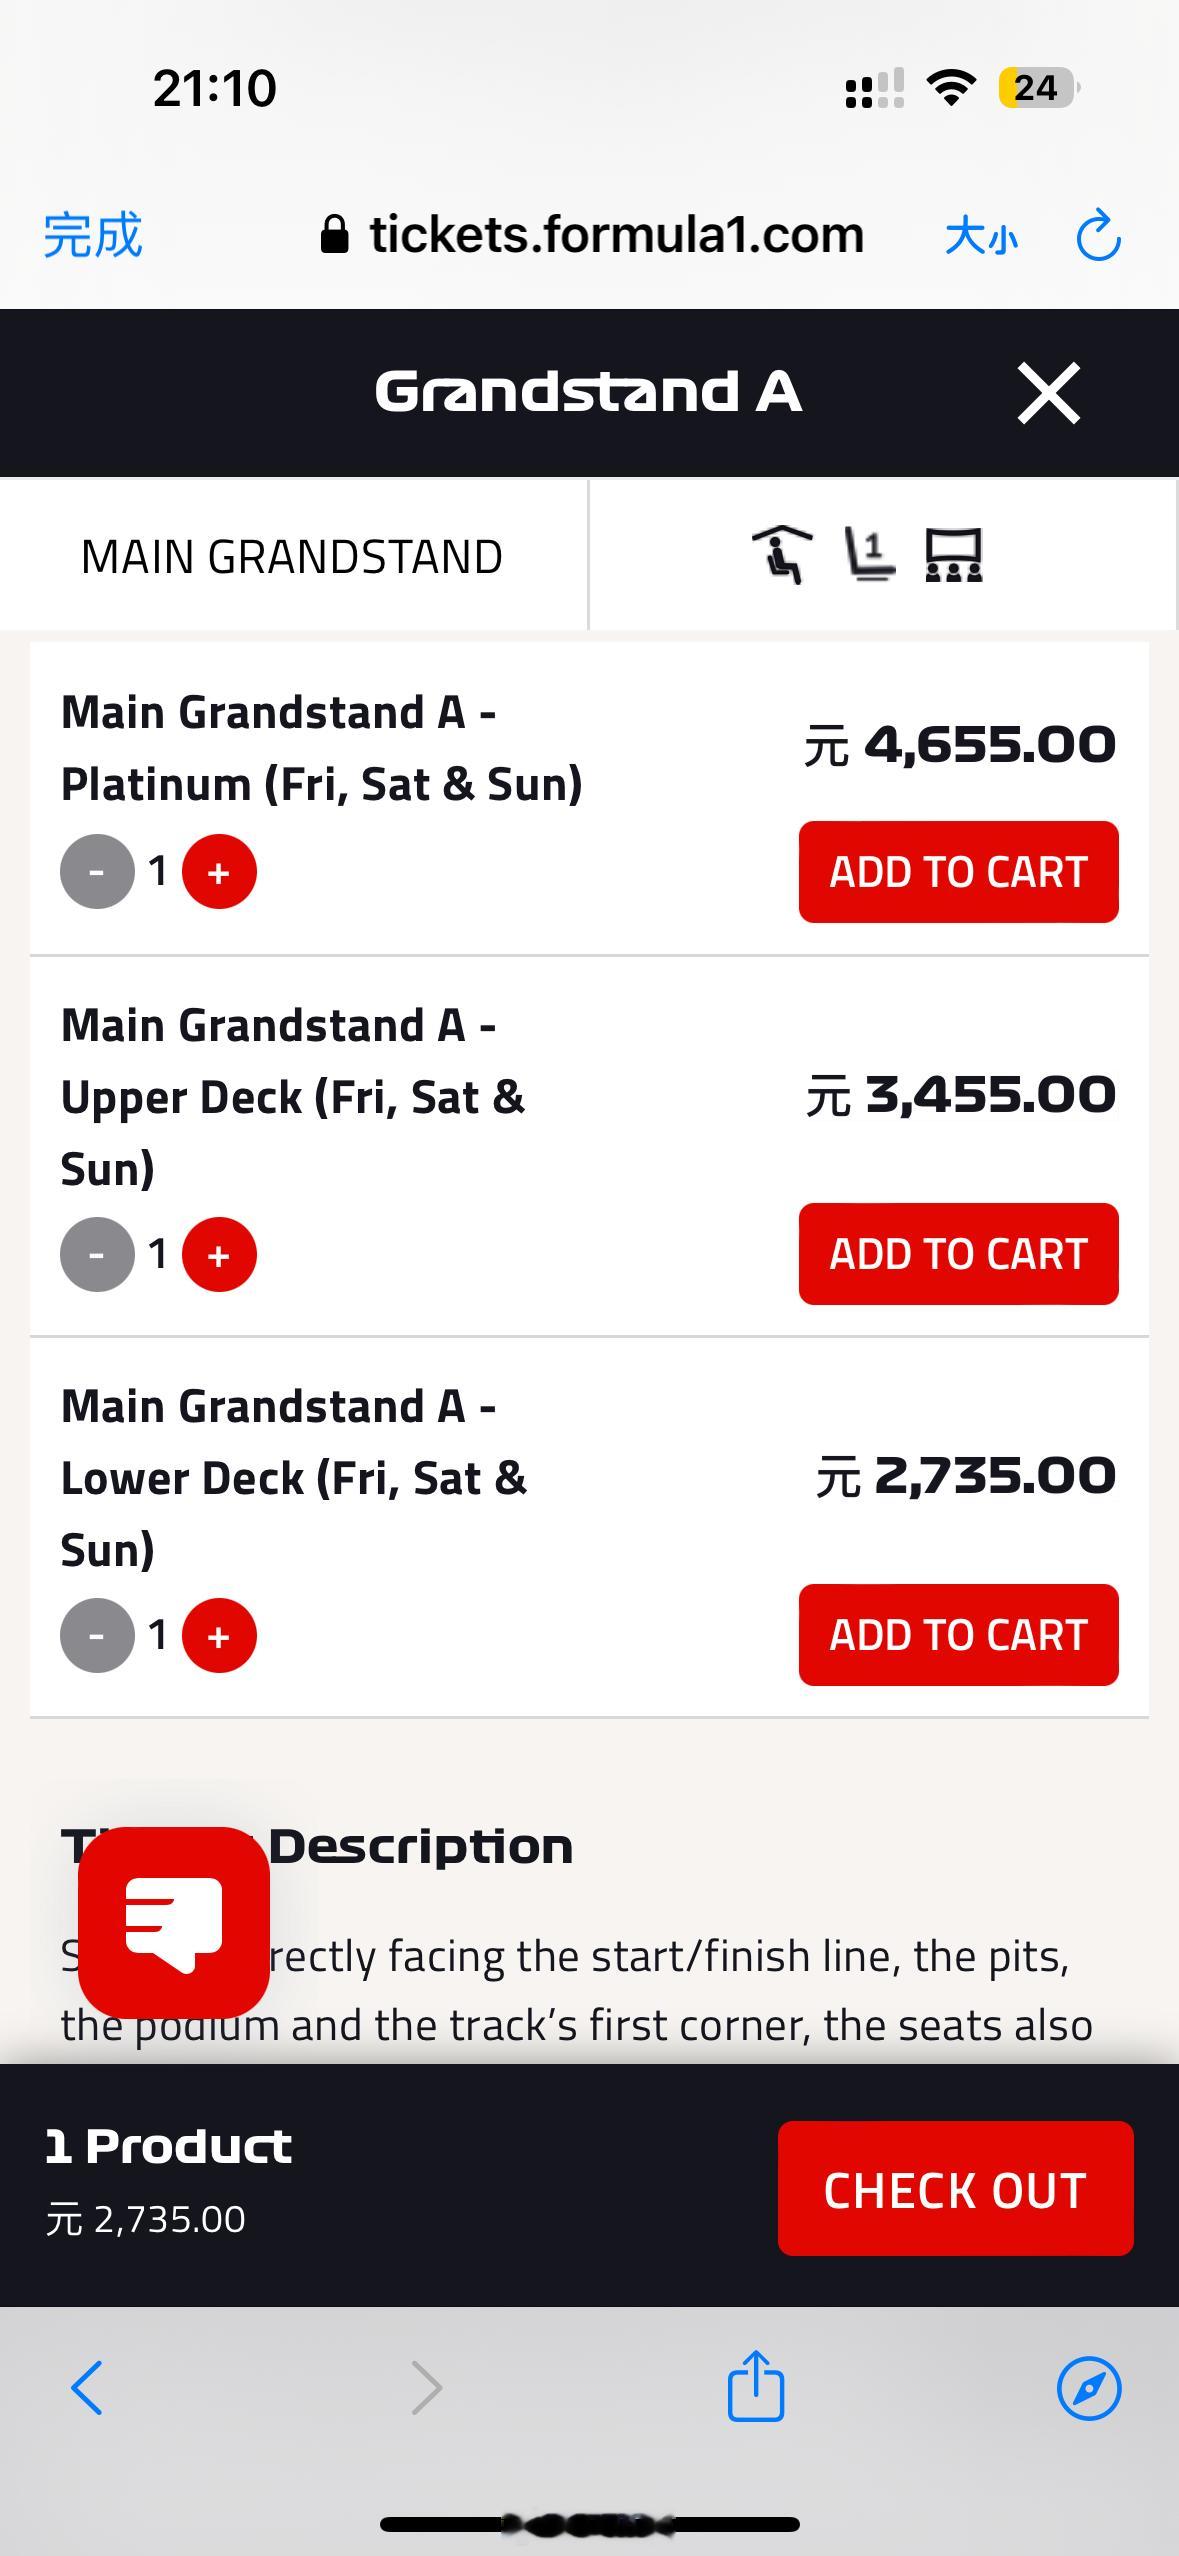Reload the page with refresh icon
Image resolution: width=1179 pixels, height=2556 pixels.
(x=1098, y=236)
